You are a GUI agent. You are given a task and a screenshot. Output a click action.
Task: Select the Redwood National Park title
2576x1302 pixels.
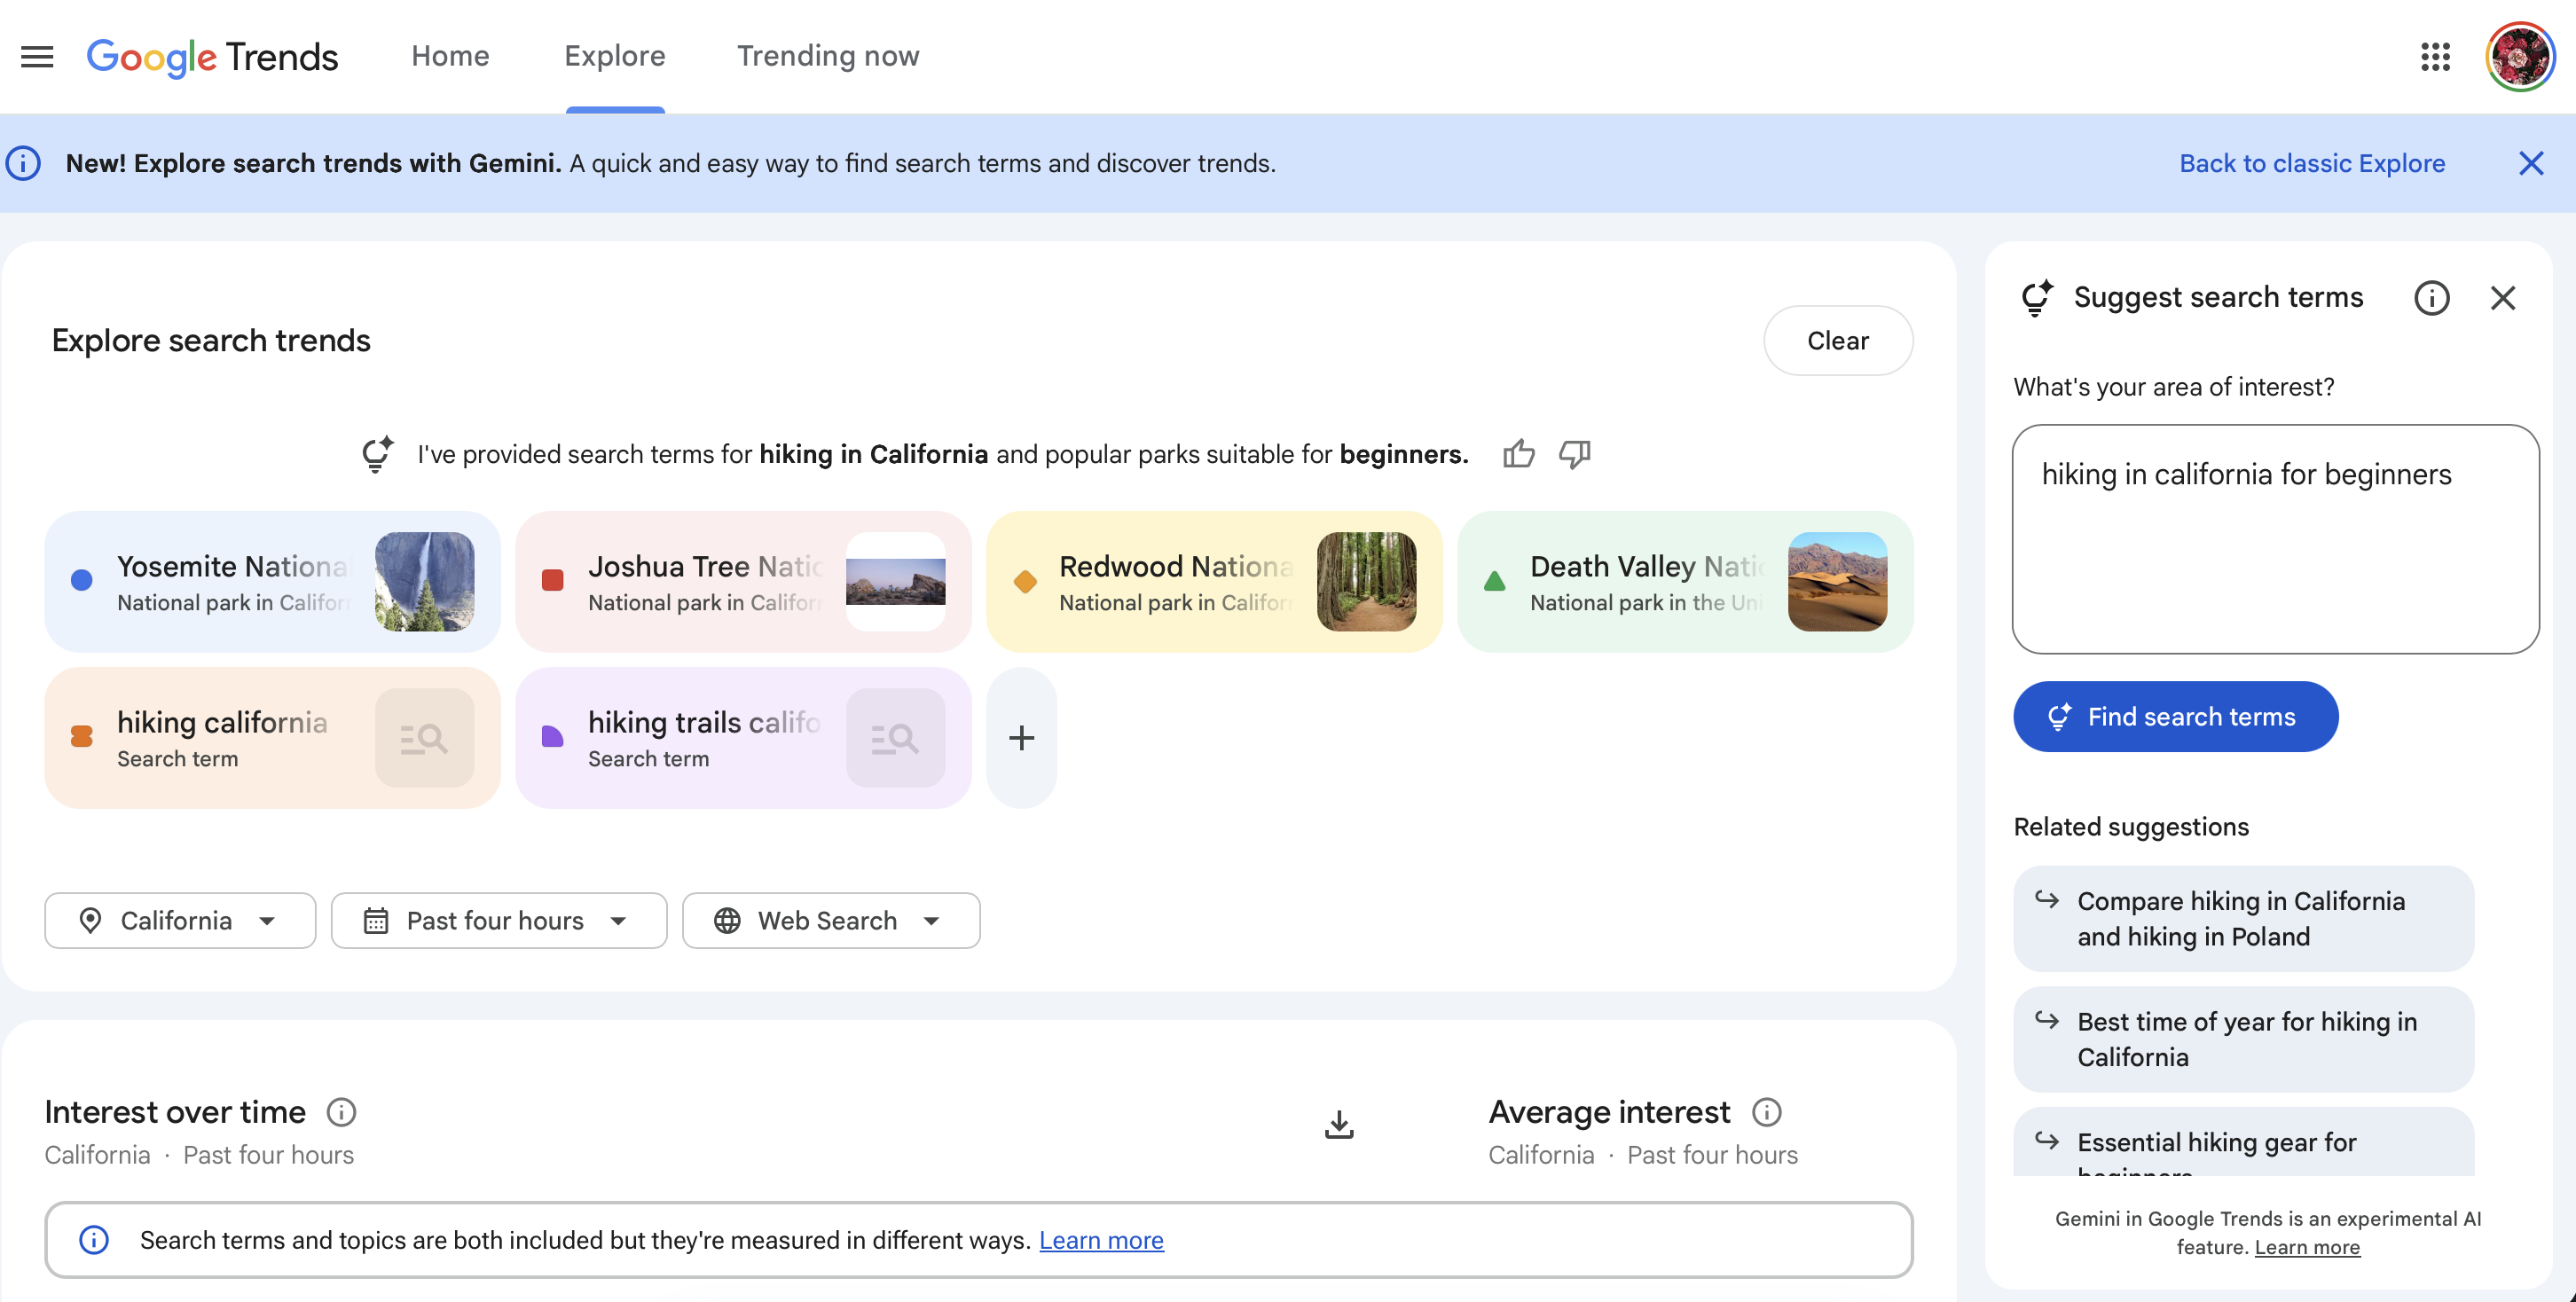[1176, 566]
